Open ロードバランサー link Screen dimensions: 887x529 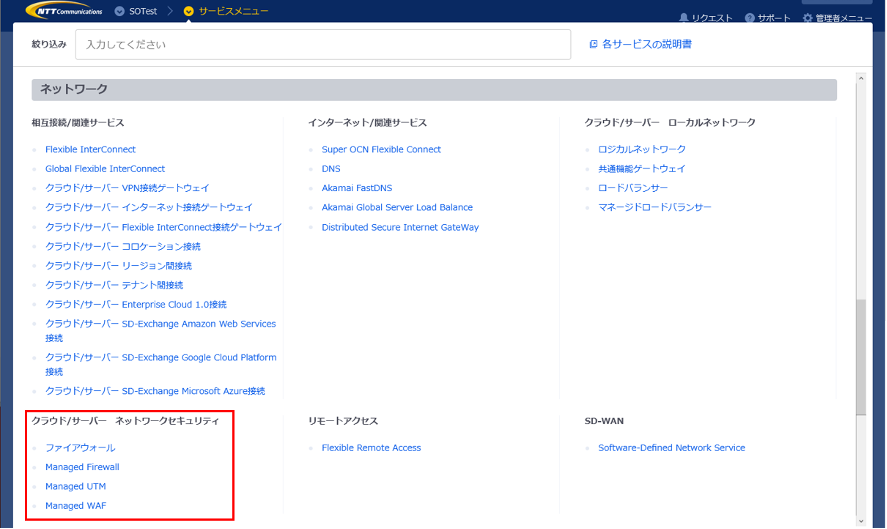[633, 188]
